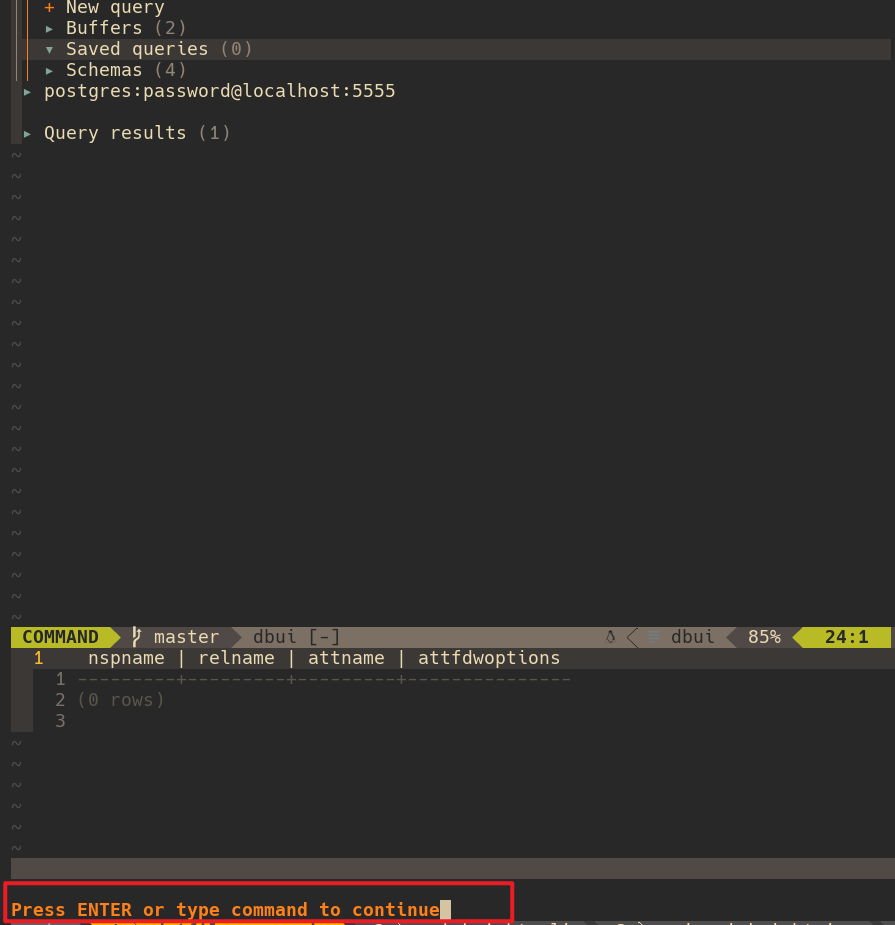Screen dimensions: 895x925
Task: Click the dbui filetype indicator on the right
Action: [692, 636]
